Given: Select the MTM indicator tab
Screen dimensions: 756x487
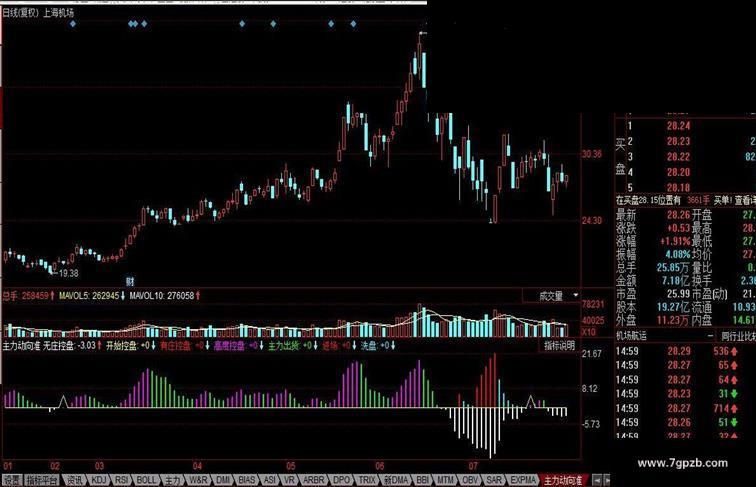Looking at the screenshot, I should click(446, 480).
